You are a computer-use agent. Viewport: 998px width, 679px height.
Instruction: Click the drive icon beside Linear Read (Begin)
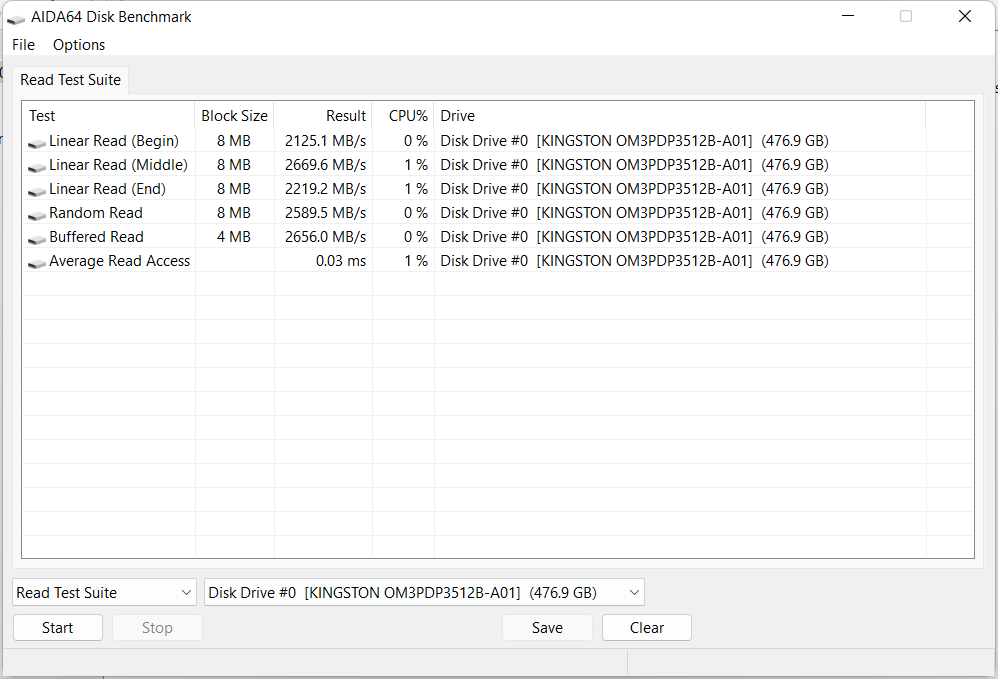pos(37,143)
